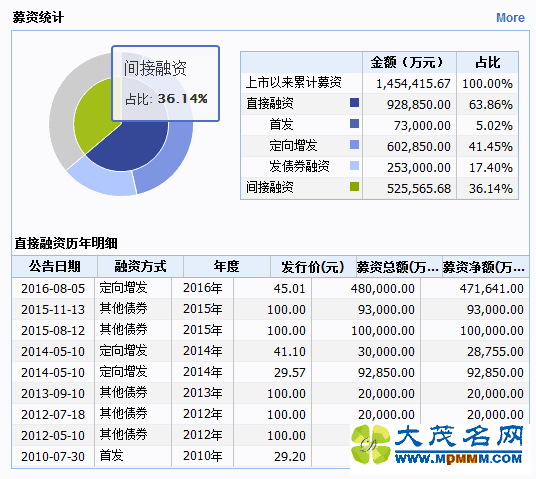Select amount 253,000.00
Screen dimensions: 536x479
(x=419, y=168)
